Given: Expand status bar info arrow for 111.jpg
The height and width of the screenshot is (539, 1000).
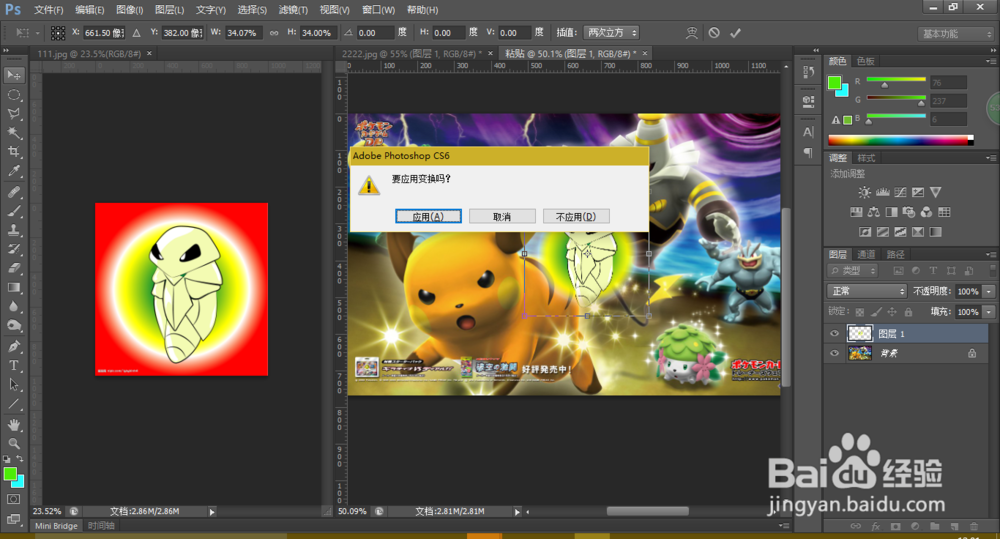Looking at the screenshot, I should click(x=212, y=512).
